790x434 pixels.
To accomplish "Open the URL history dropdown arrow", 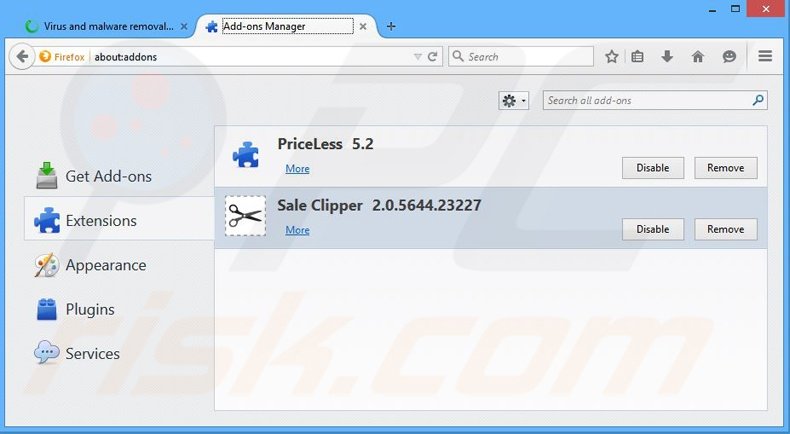I will pos(418,57).
